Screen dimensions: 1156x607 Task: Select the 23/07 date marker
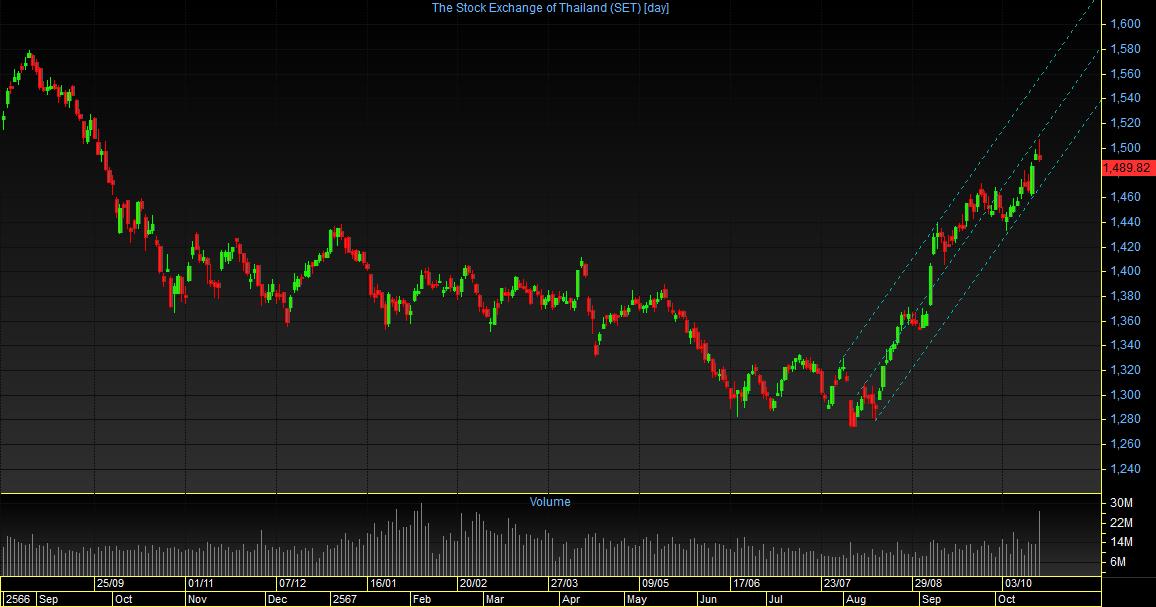[838, 583]
